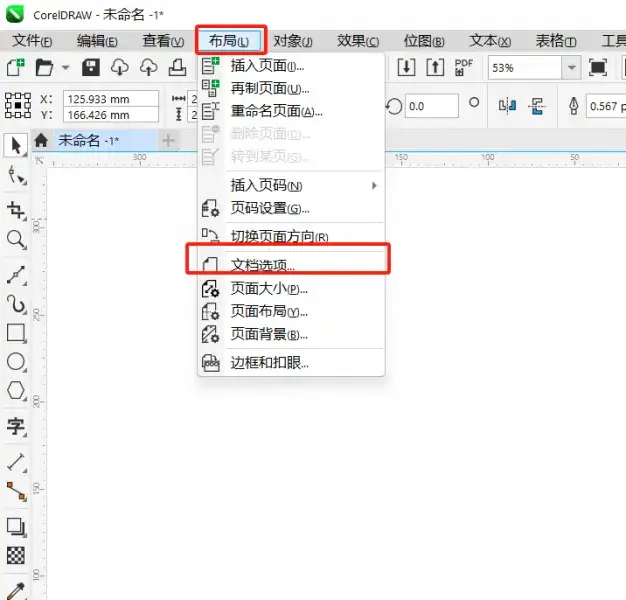Click the Welcome home icon tab
Viewport: 626px width, 600px height.
click(x=41, y=141)
